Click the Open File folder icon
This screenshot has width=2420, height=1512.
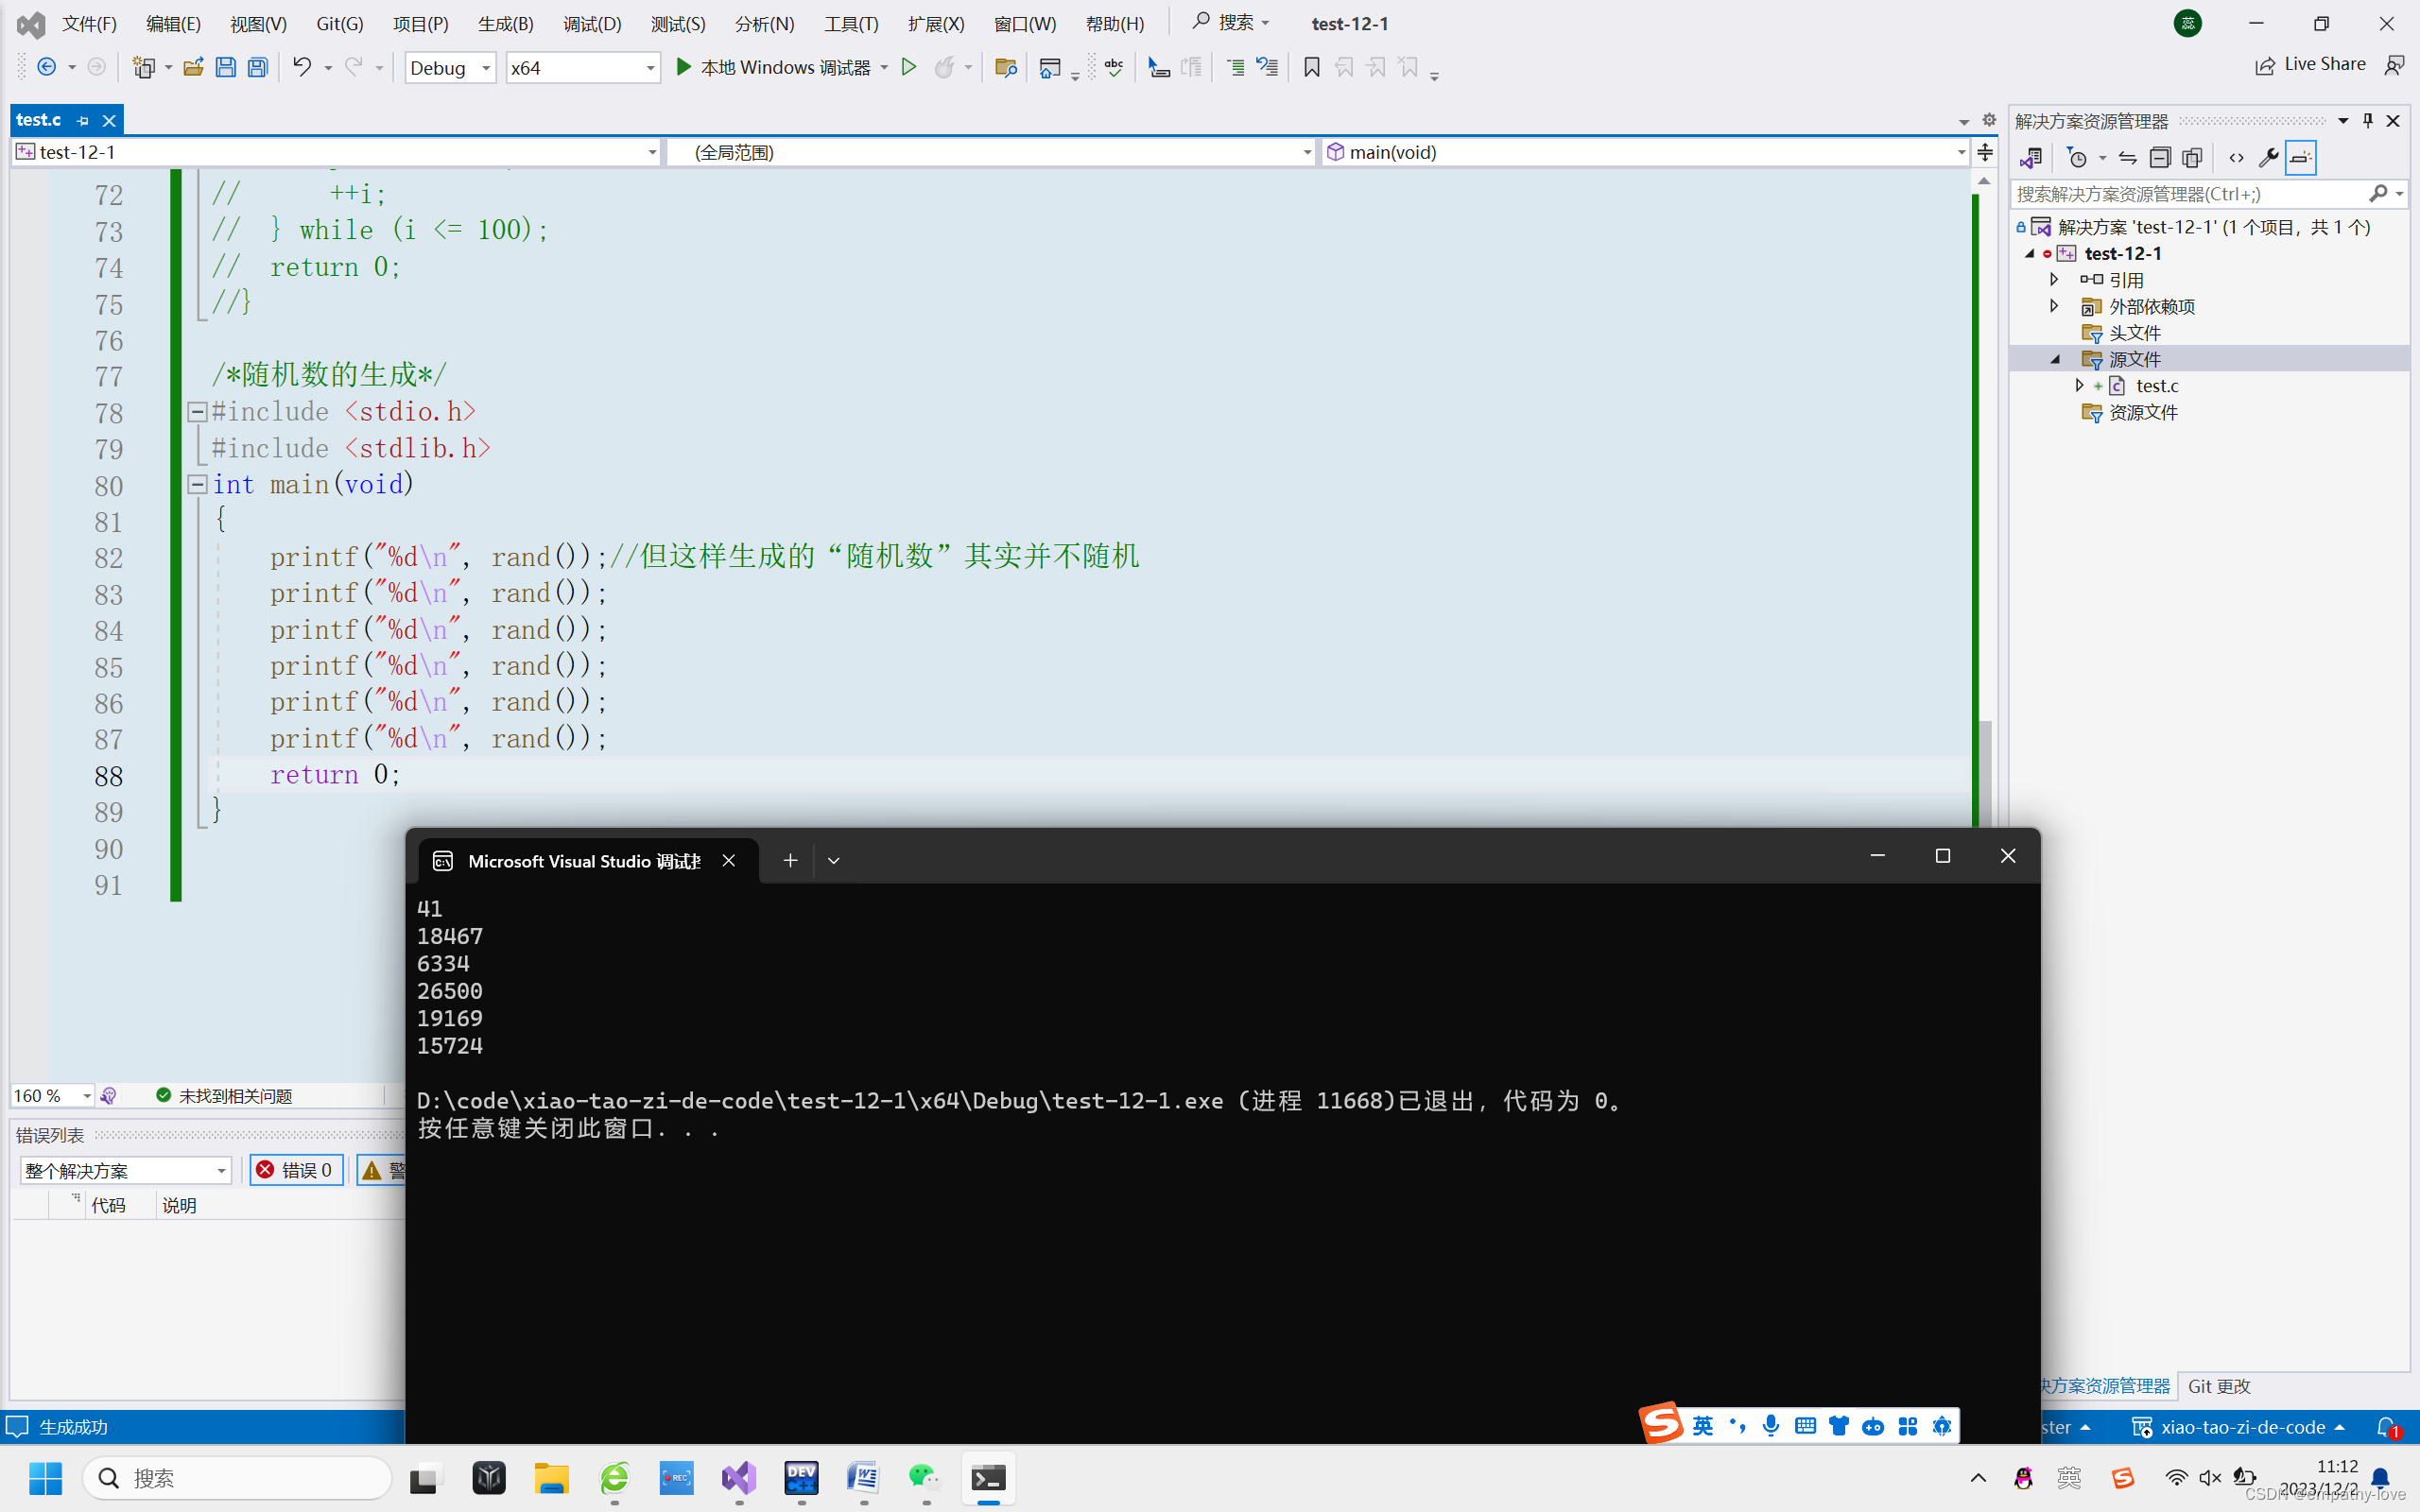point(193,67)
